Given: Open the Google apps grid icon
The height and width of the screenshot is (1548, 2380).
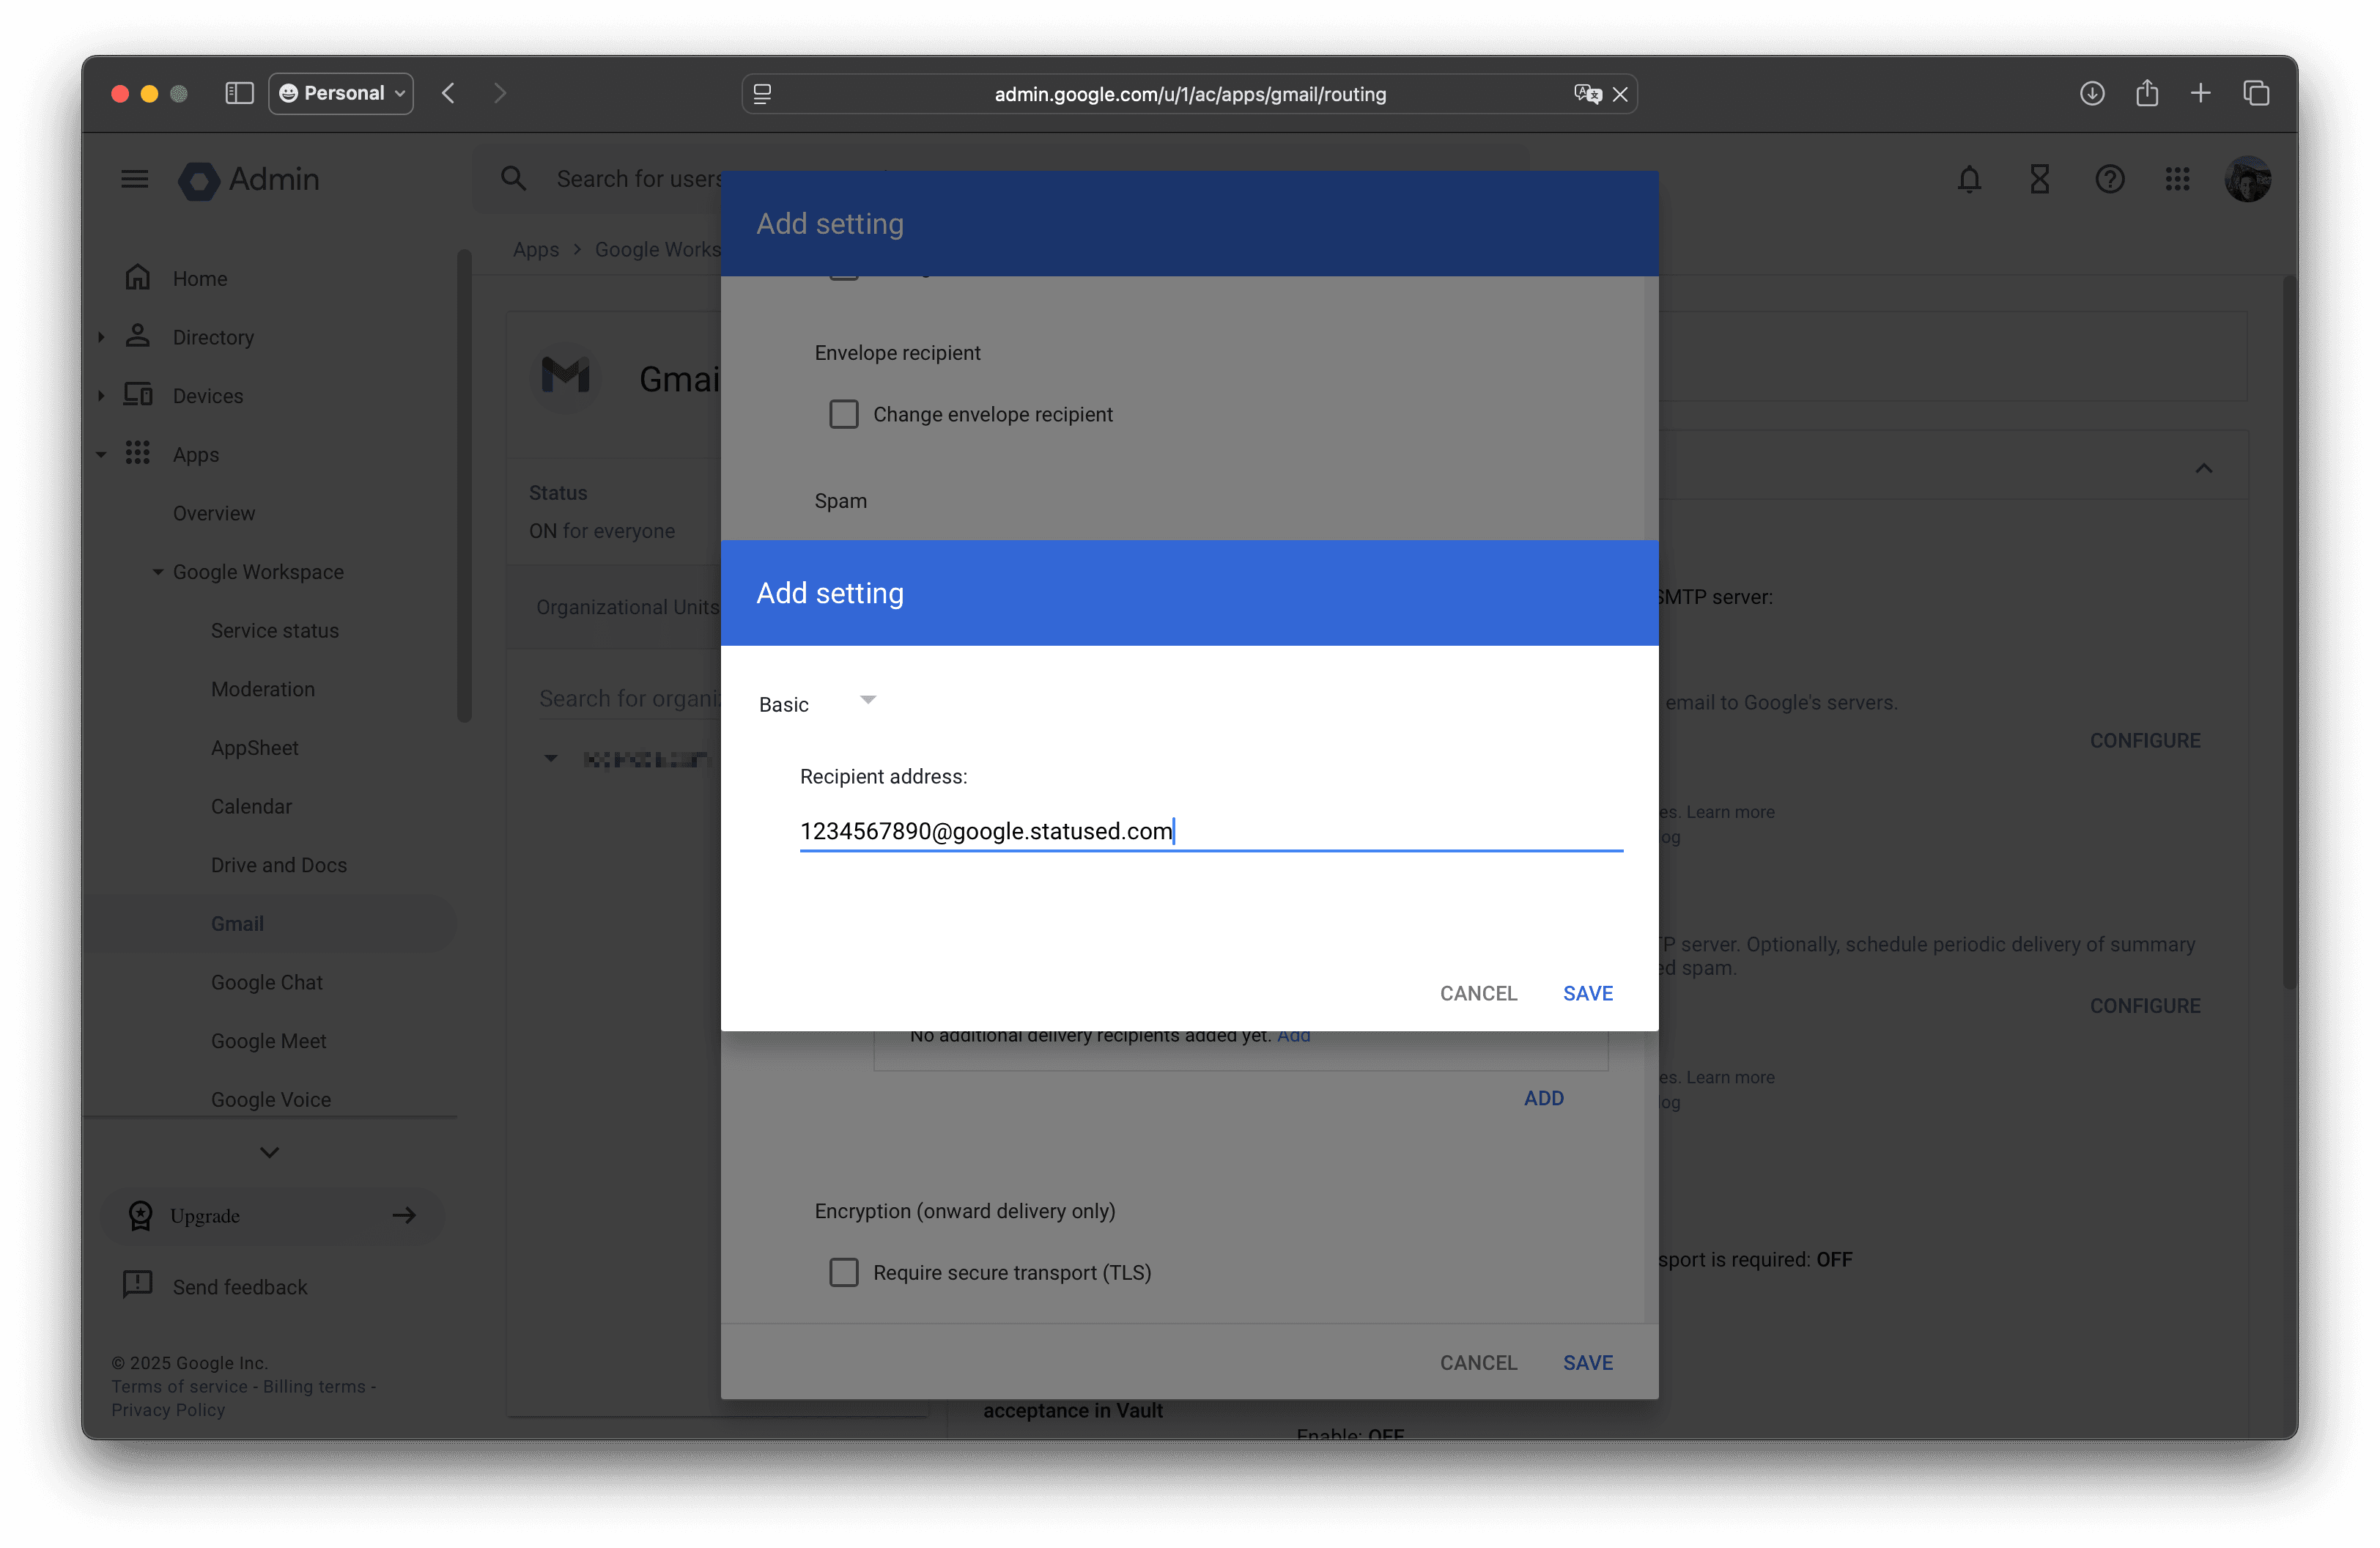Looking at the screenshot, I should click(x=2177, y=179).
